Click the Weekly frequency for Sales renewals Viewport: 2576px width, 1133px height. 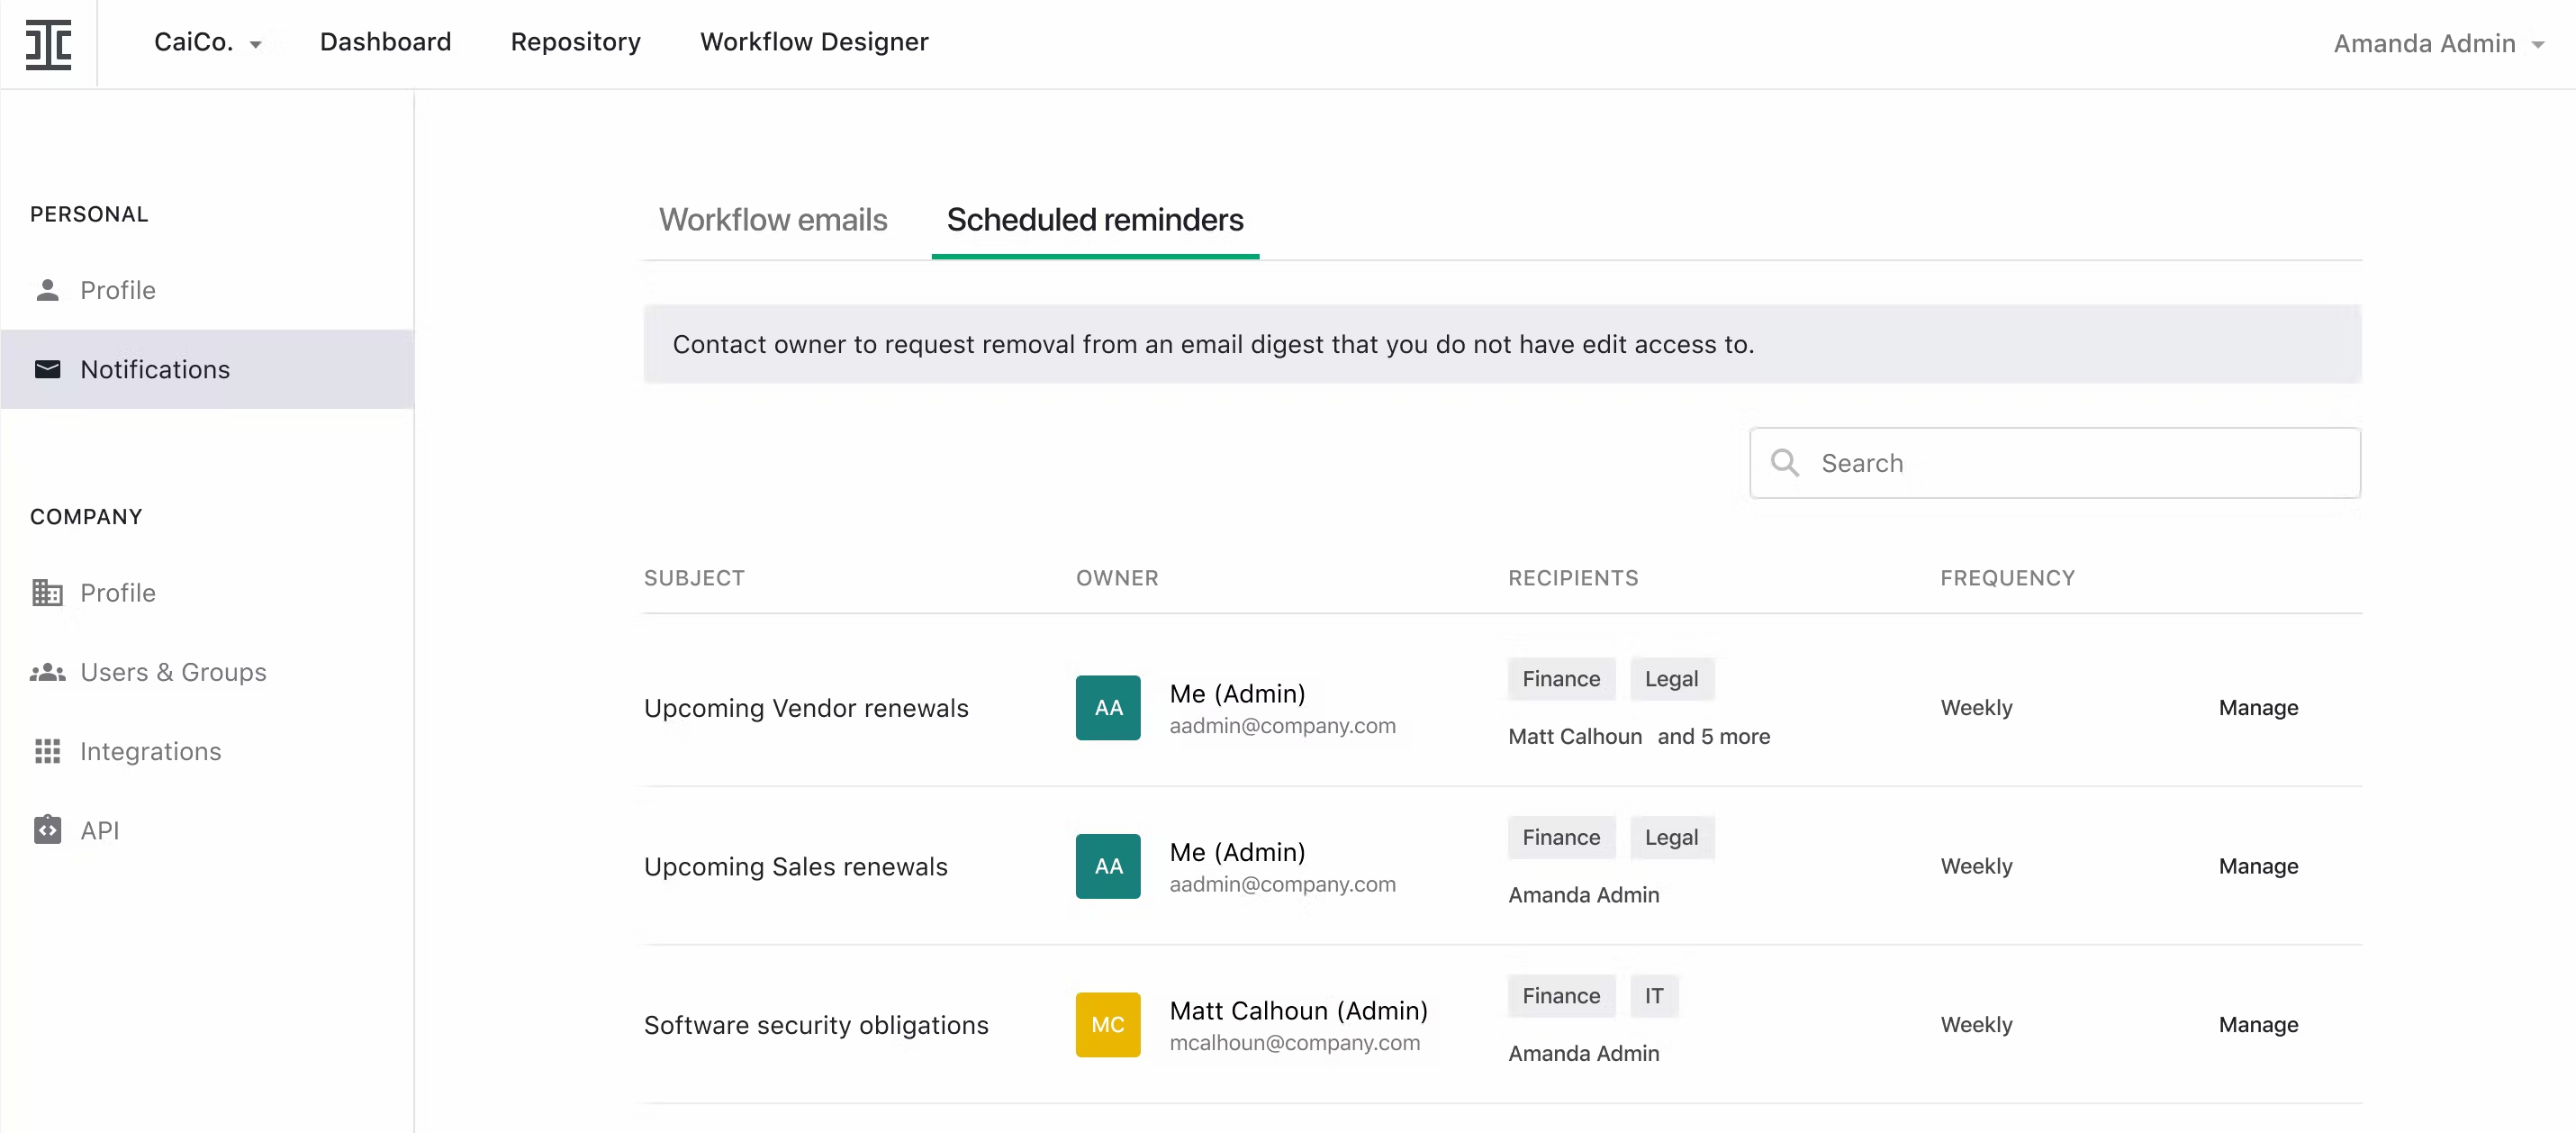click(1976, 867)
